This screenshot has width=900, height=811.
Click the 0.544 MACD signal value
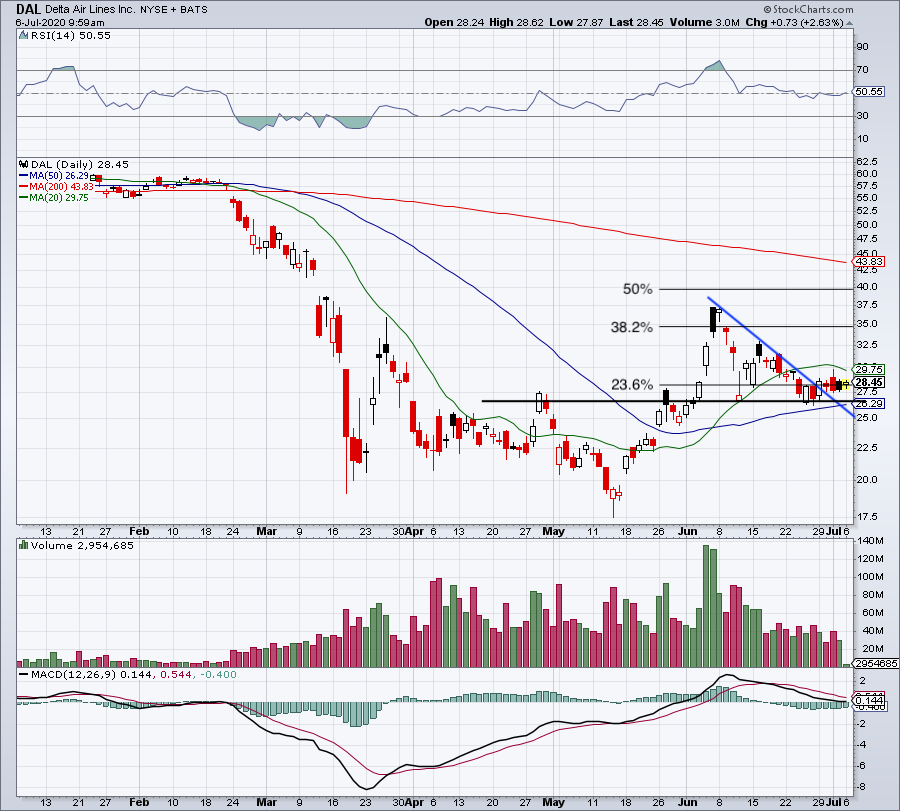tap(176, 675)
